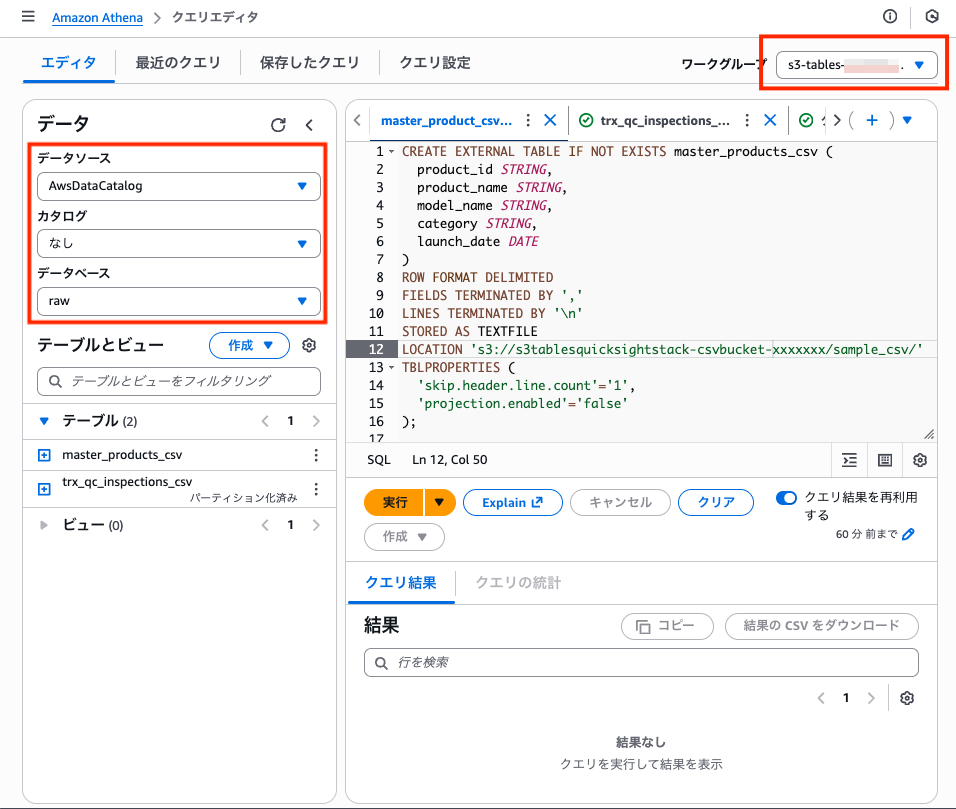Screen dimensions: 956x809
Task: Format the SQL query using the indent icon
Action: [849, 459]
